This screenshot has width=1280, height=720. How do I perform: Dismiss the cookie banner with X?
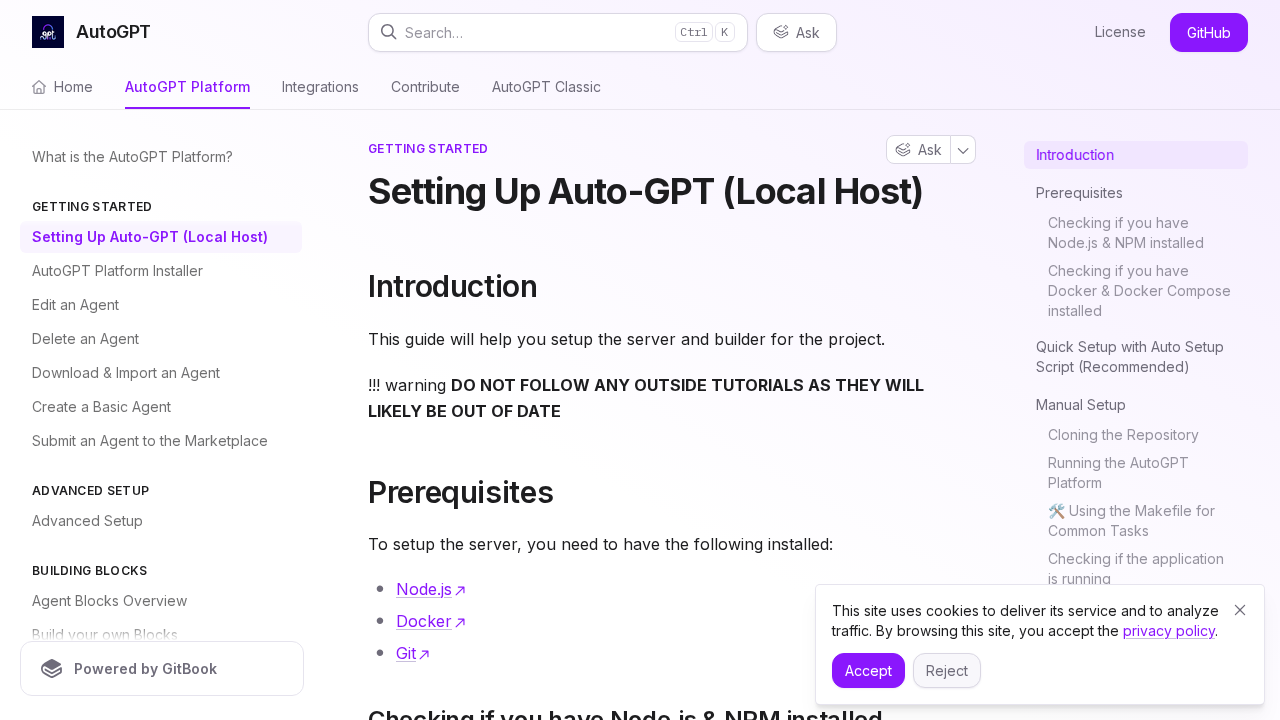(x=1240, y=610)
